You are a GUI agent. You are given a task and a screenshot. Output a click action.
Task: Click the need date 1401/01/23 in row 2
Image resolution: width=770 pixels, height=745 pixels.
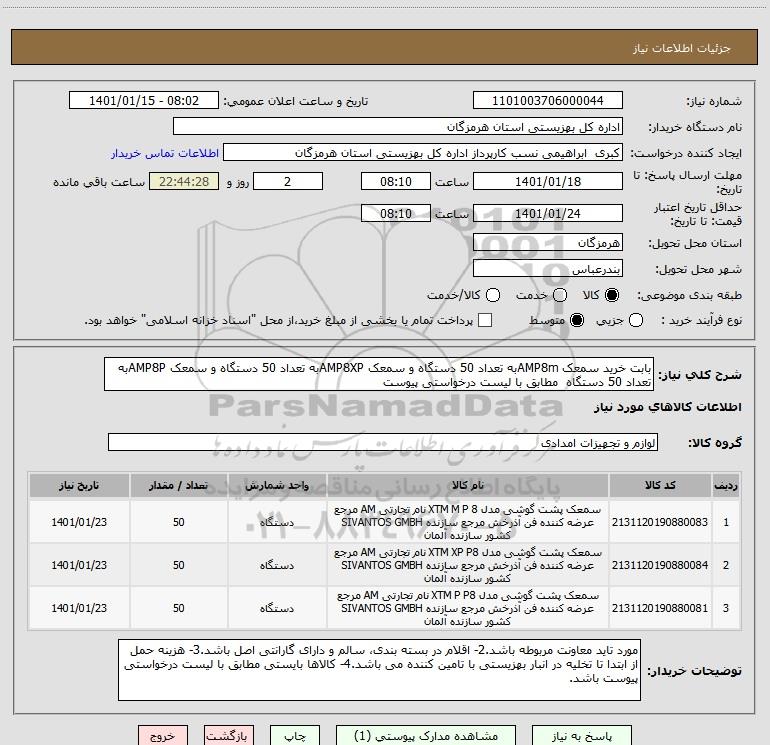[79, 565]
